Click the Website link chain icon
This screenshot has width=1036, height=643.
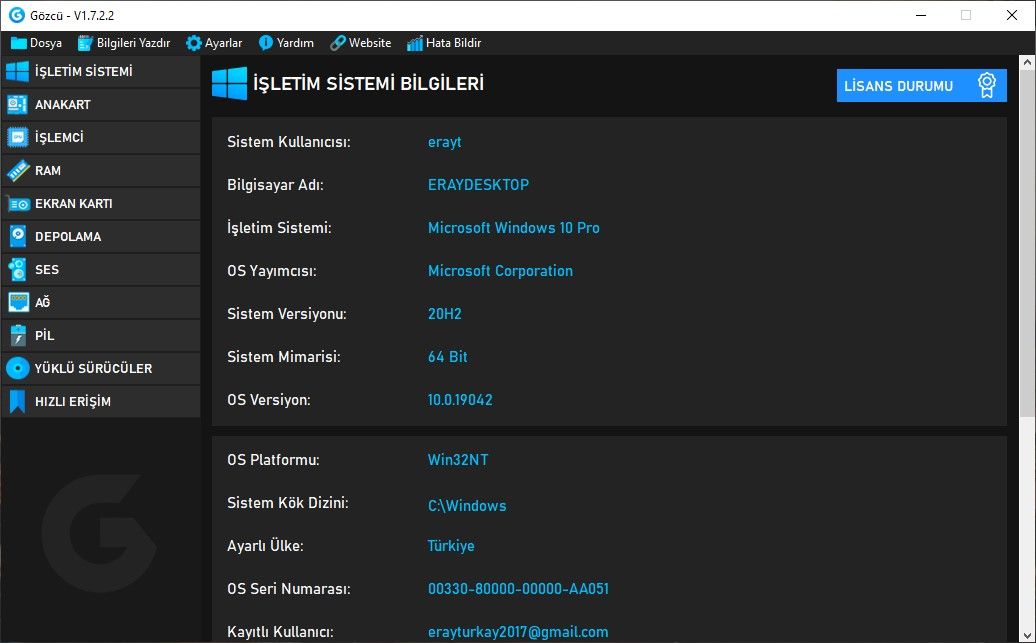pos(338,43)
